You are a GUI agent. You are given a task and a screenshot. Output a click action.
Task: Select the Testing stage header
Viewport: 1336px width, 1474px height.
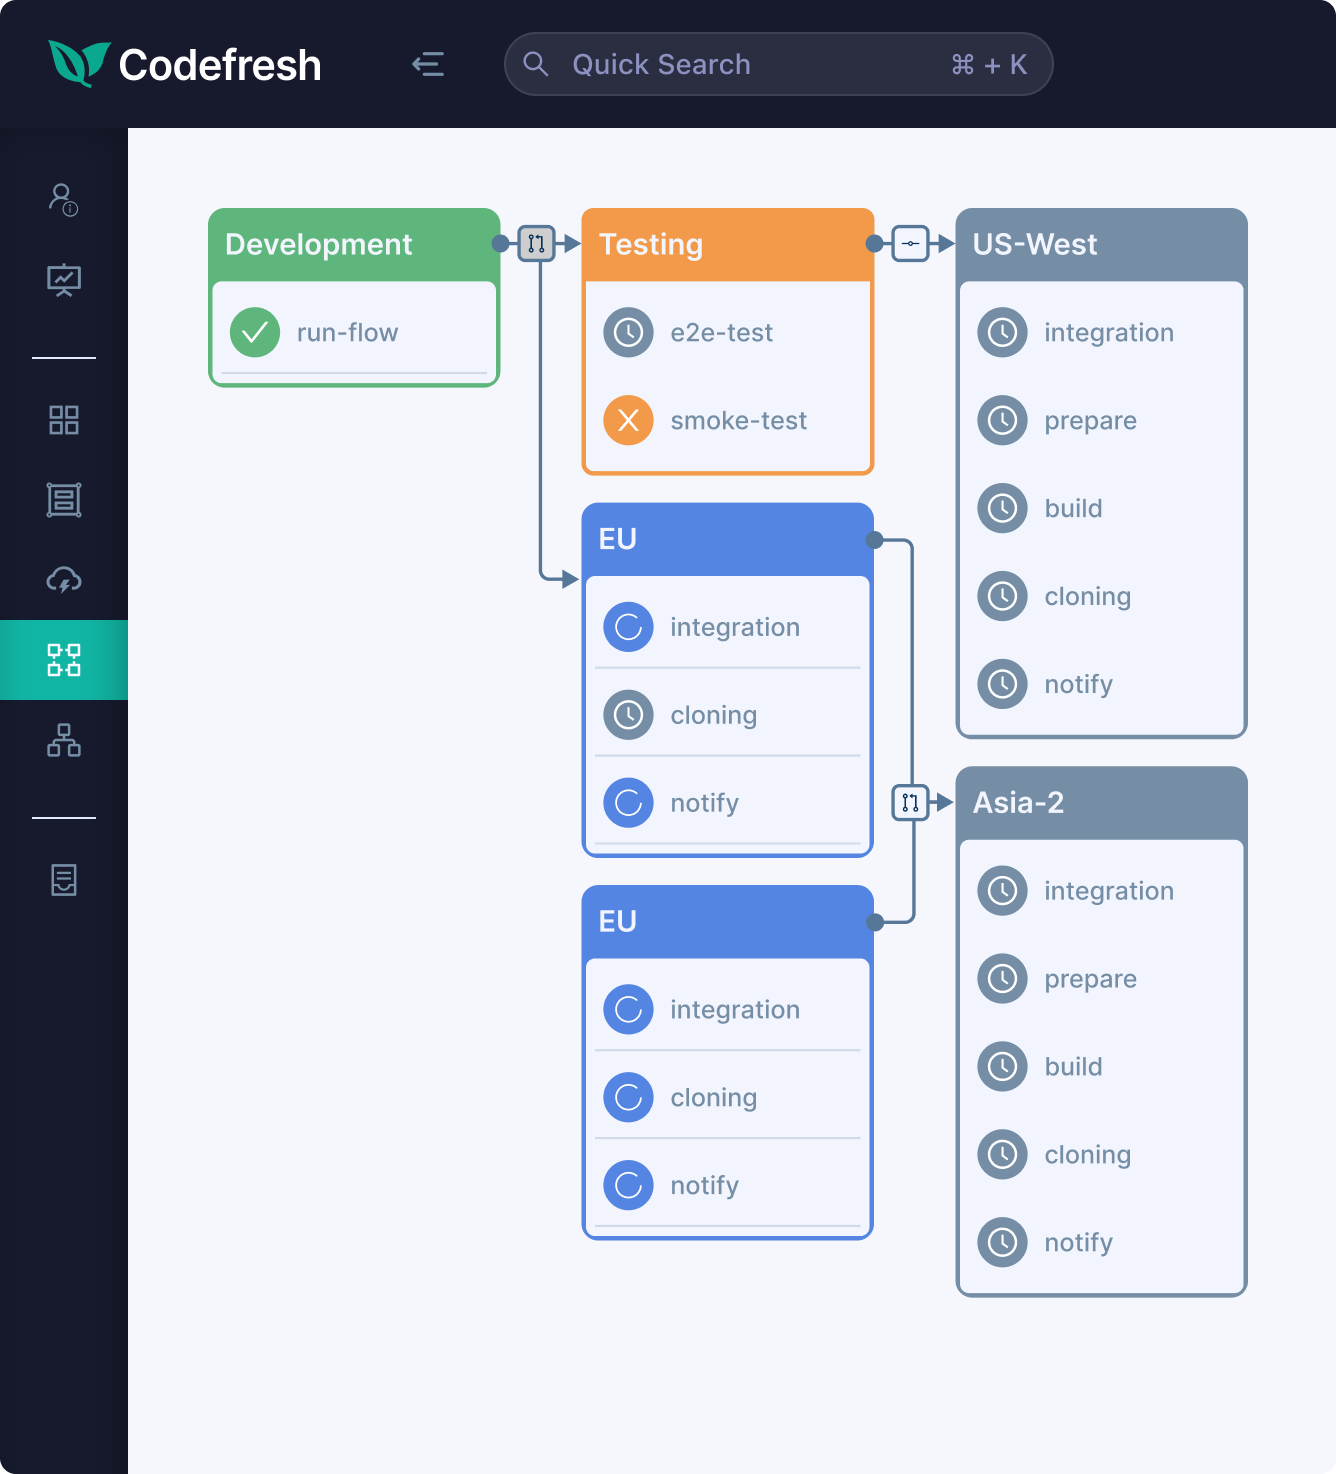728,244
